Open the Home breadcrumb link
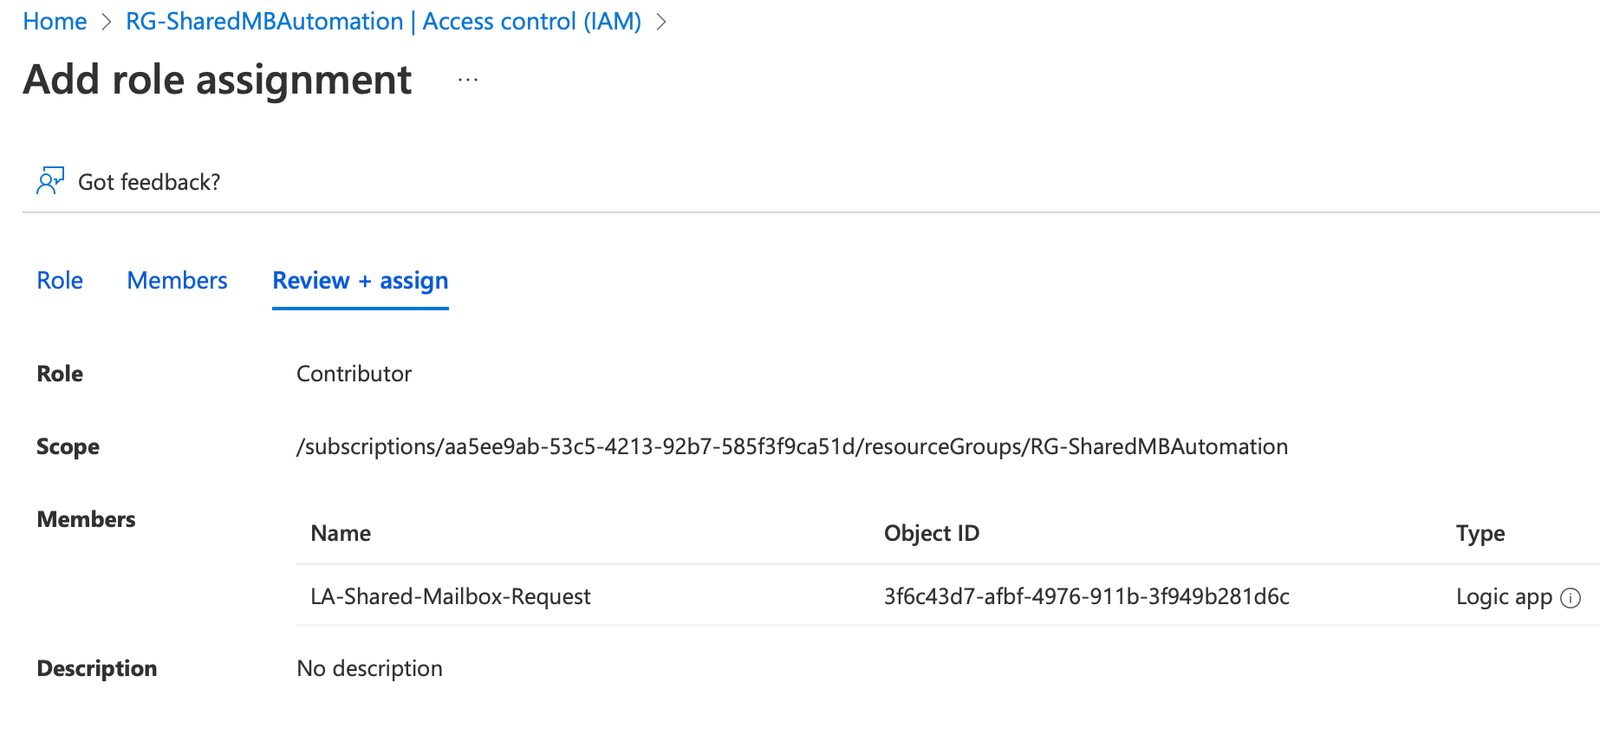1600x735 pixels. pos(55,21)
